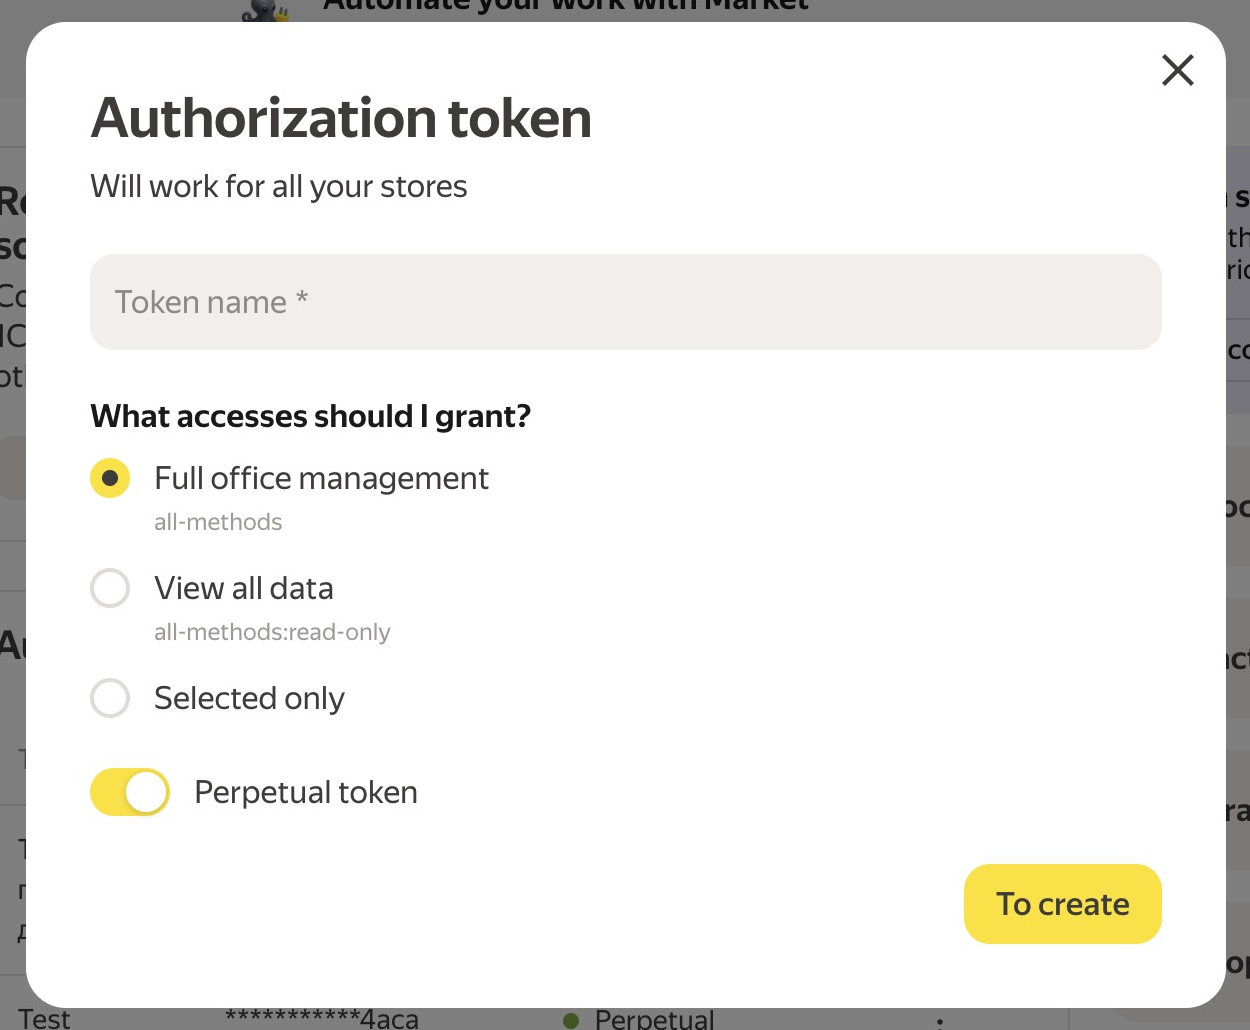
Task: Click the View all data label text
Action: (x=244, y=588)
